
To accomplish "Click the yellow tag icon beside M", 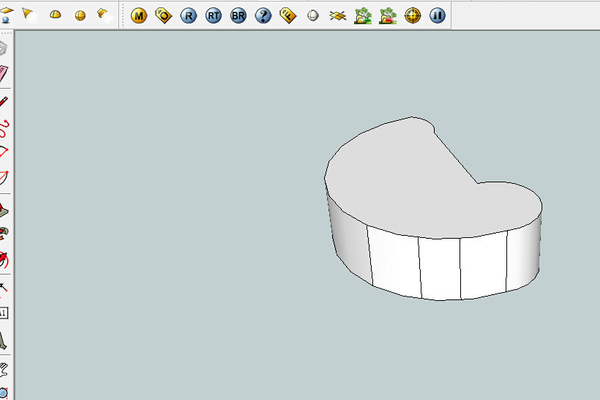I will pos(163,16).
